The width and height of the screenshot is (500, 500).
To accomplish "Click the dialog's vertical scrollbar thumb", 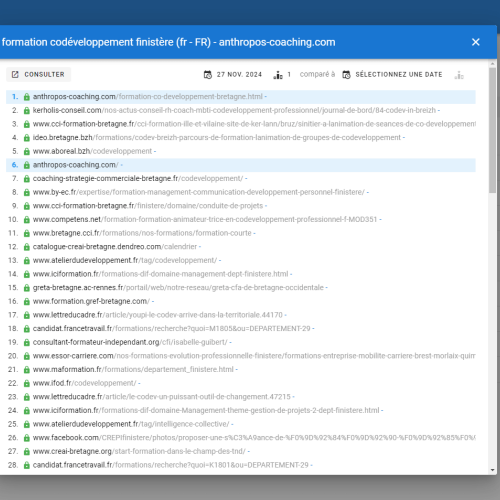I will pyautogui.click(x=493, y=130).
